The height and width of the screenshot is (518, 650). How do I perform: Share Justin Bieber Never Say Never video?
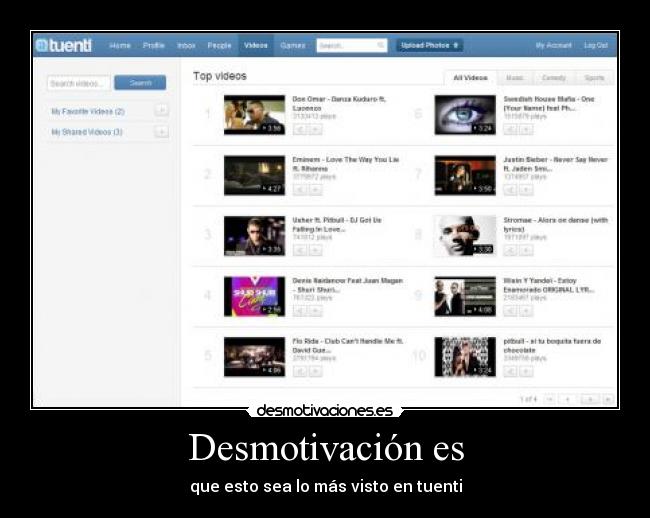[510, 190]
